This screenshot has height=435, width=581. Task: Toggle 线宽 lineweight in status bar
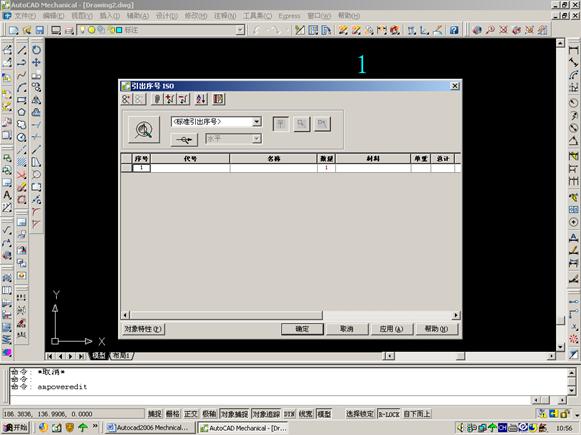[x=306, y=414]
